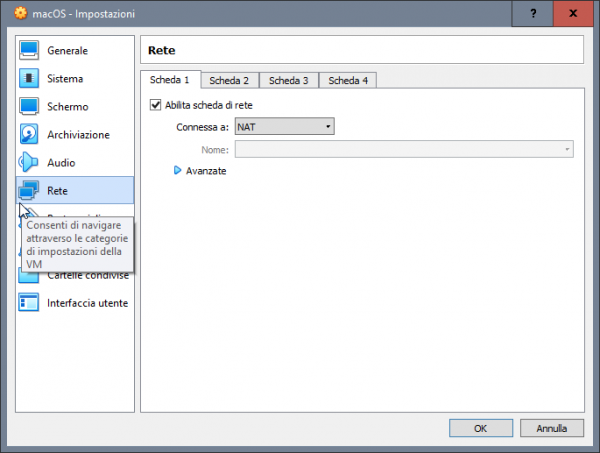The image size is (600, 453).
Task: Select the Interfaccia utente label
Action: [x=88, y=303]
